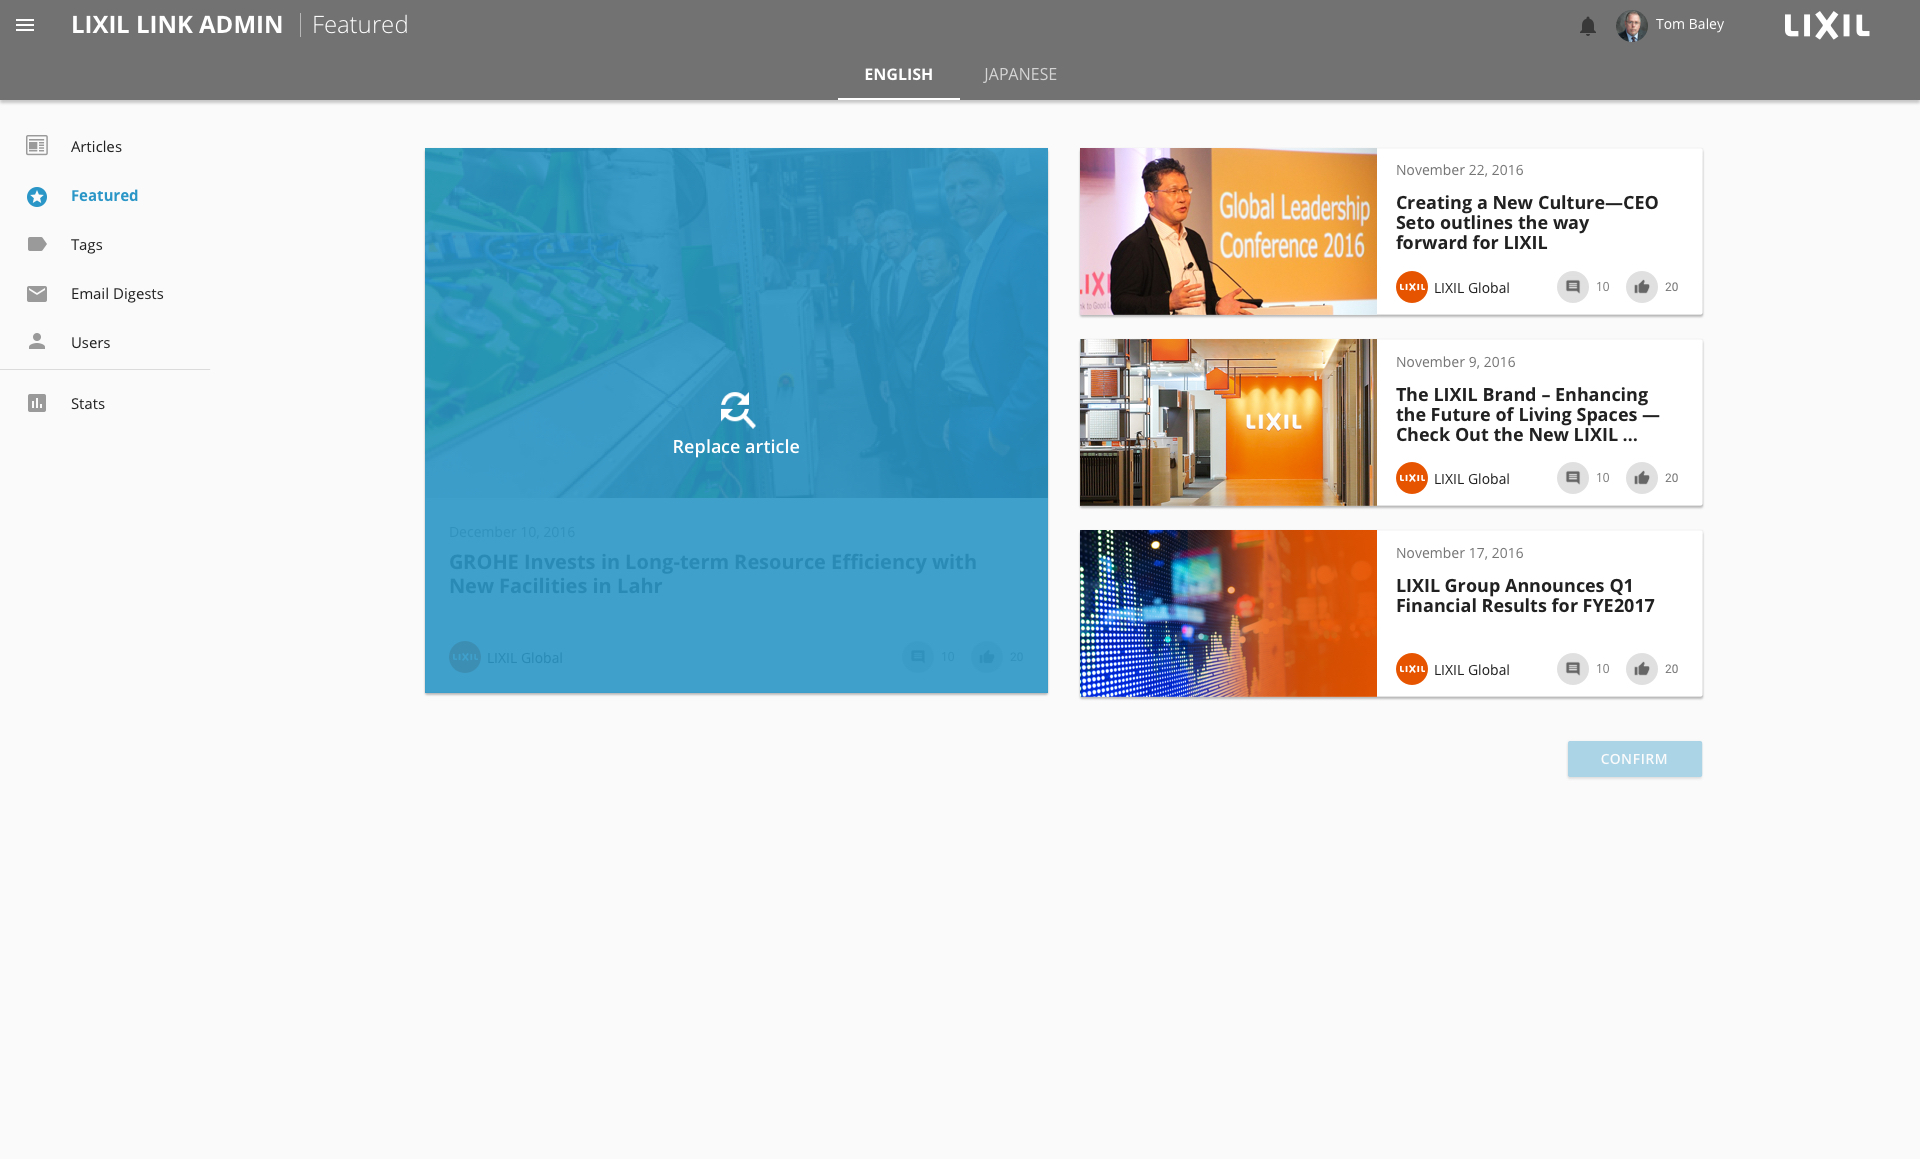Click Tom Baley's profile avatar
The height and width of the screenshot is (1159, 1920).
pos(1632,26)
